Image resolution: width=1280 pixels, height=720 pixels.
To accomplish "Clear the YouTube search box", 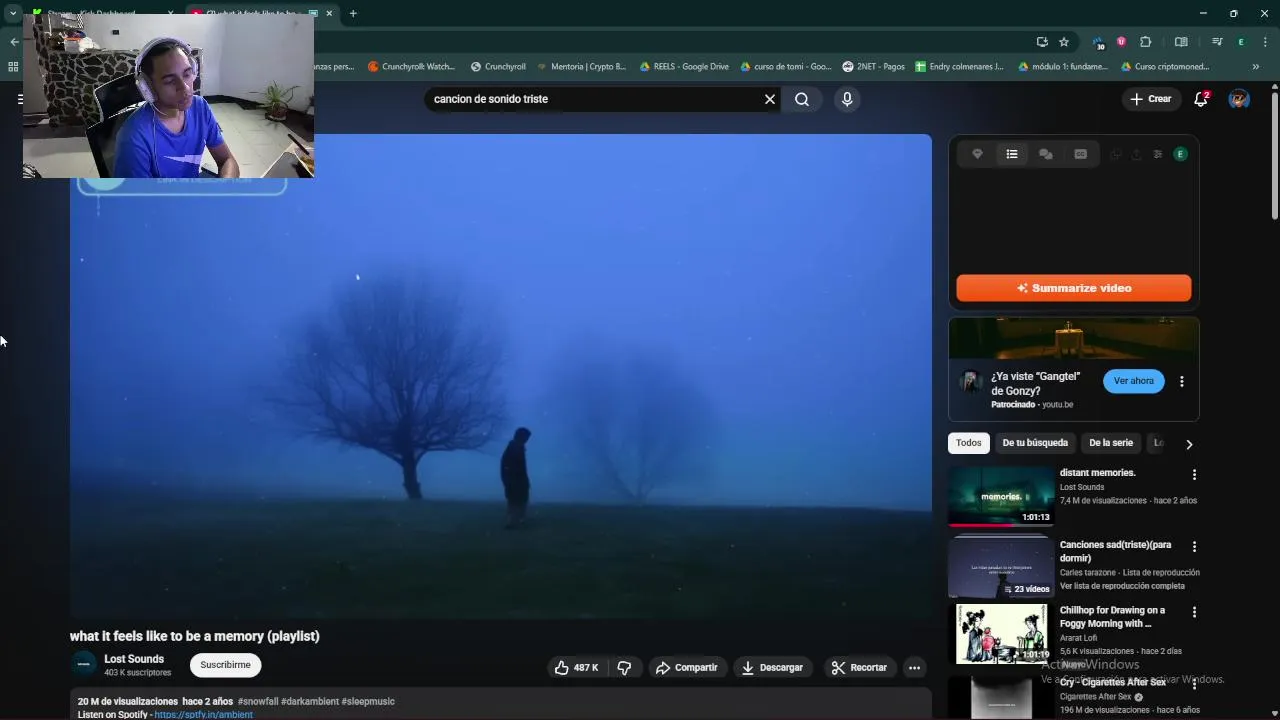I will [x=770, y=99].
